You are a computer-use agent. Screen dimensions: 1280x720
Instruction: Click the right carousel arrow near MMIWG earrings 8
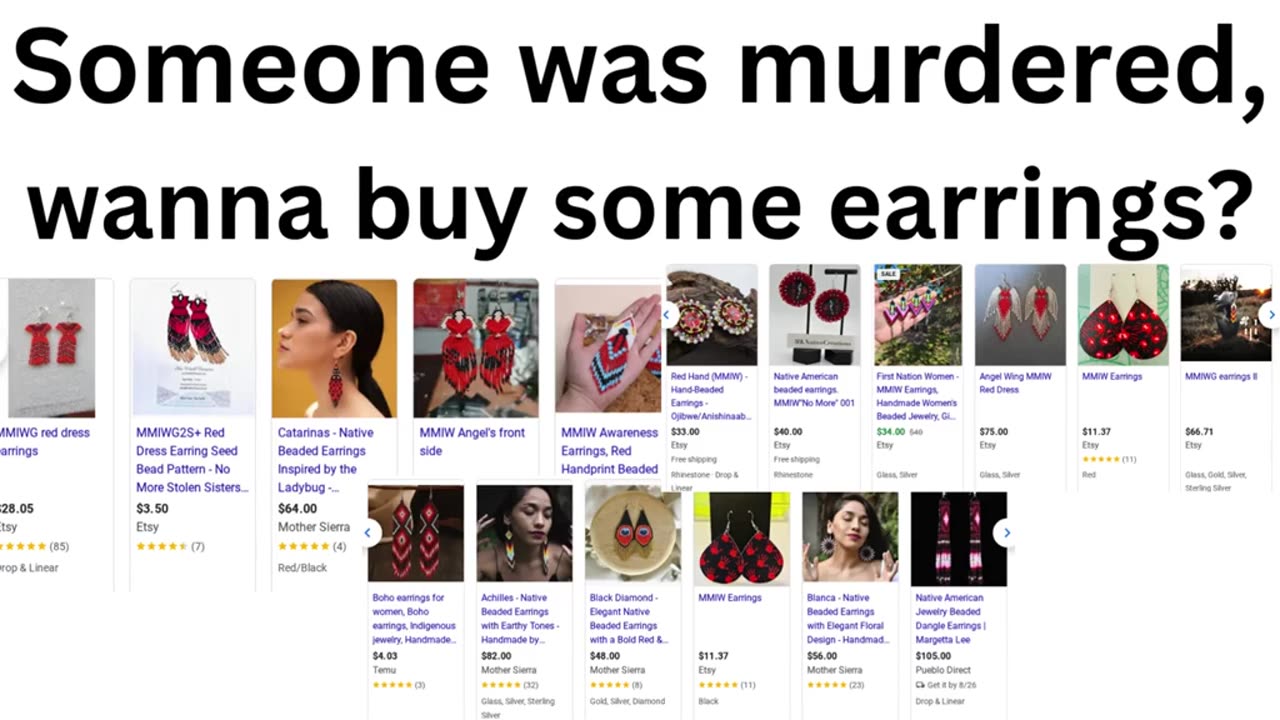1271,314
